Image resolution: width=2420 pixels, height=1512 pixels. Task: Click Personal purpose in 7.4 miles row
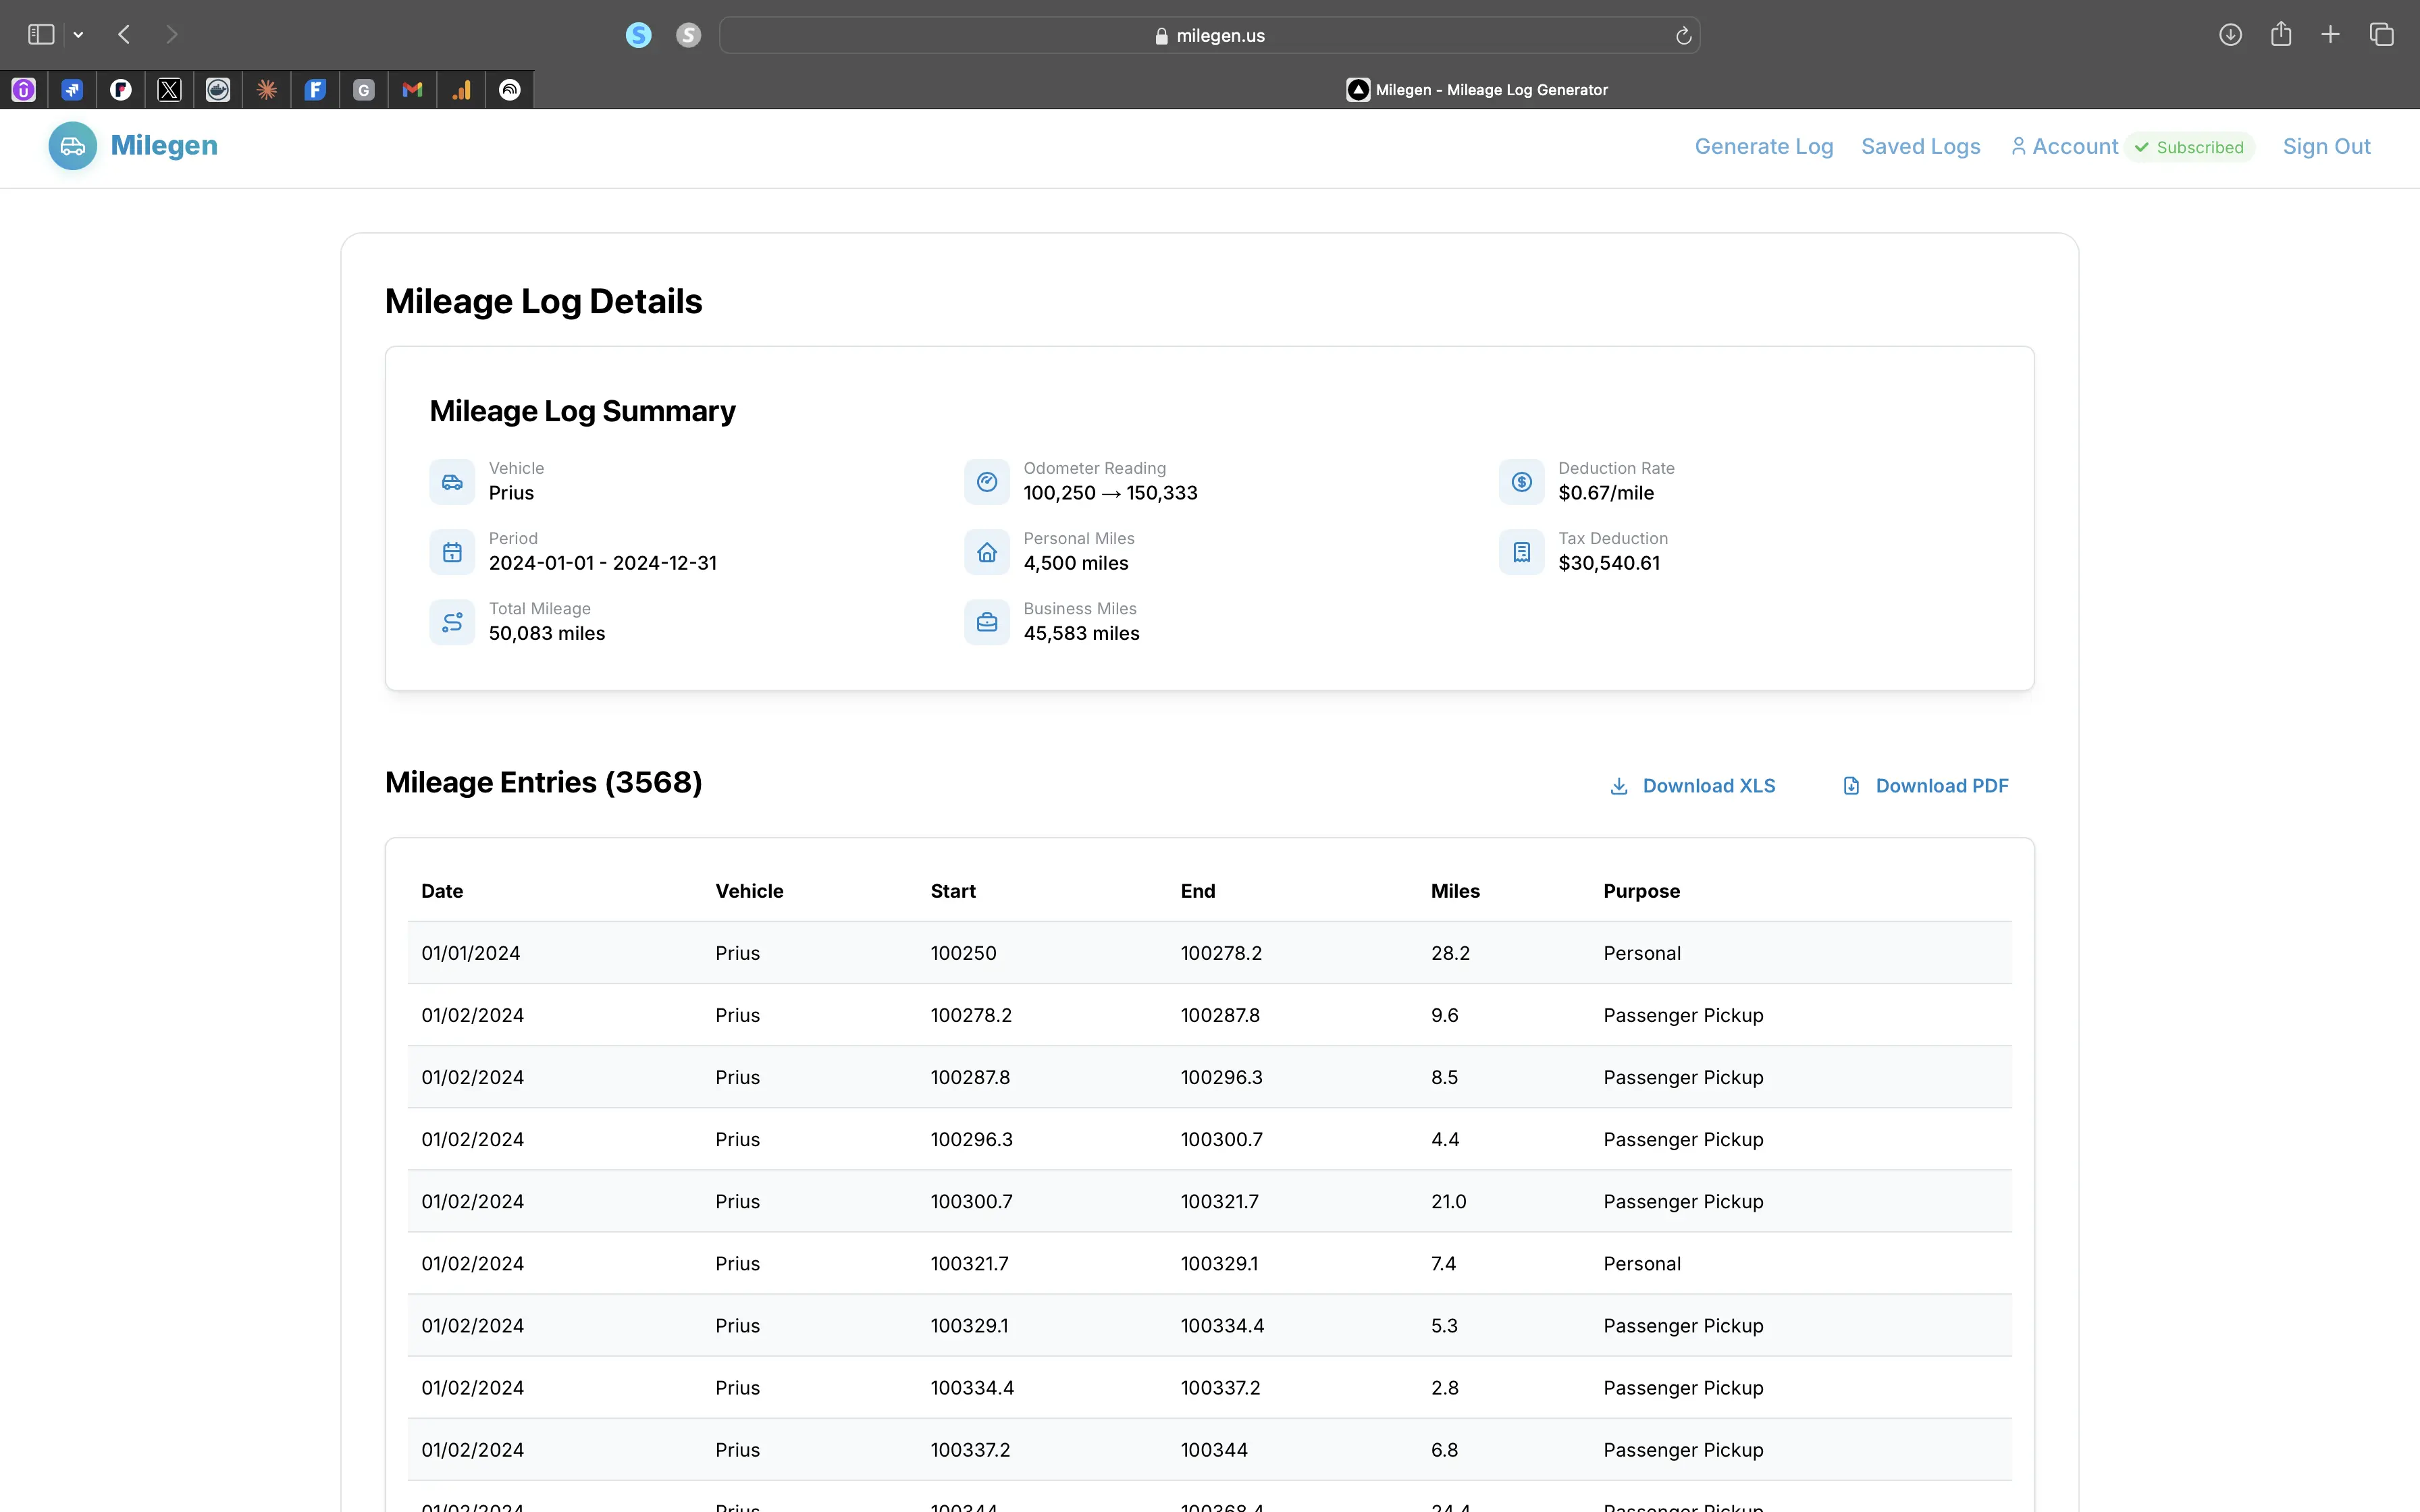pyautogui.click(x=1641, y=1263)
